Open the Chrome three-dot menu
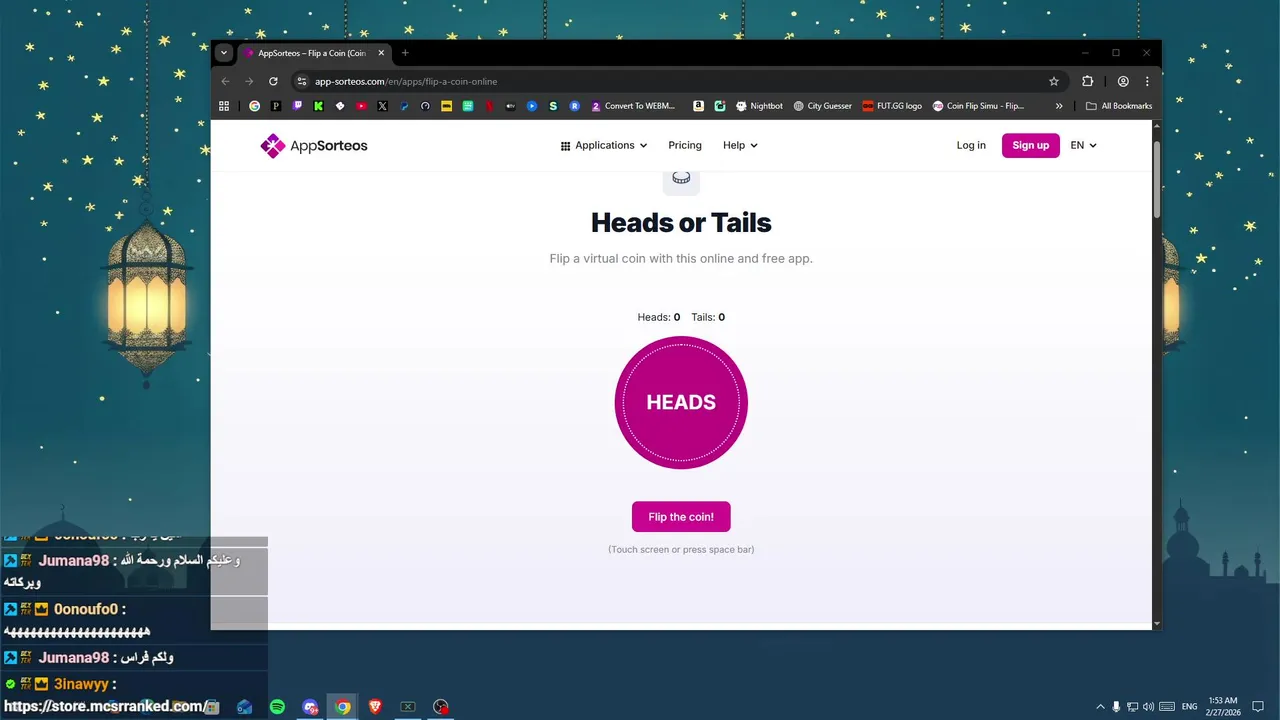1280x720 pixels. [x=1147, y=81]
